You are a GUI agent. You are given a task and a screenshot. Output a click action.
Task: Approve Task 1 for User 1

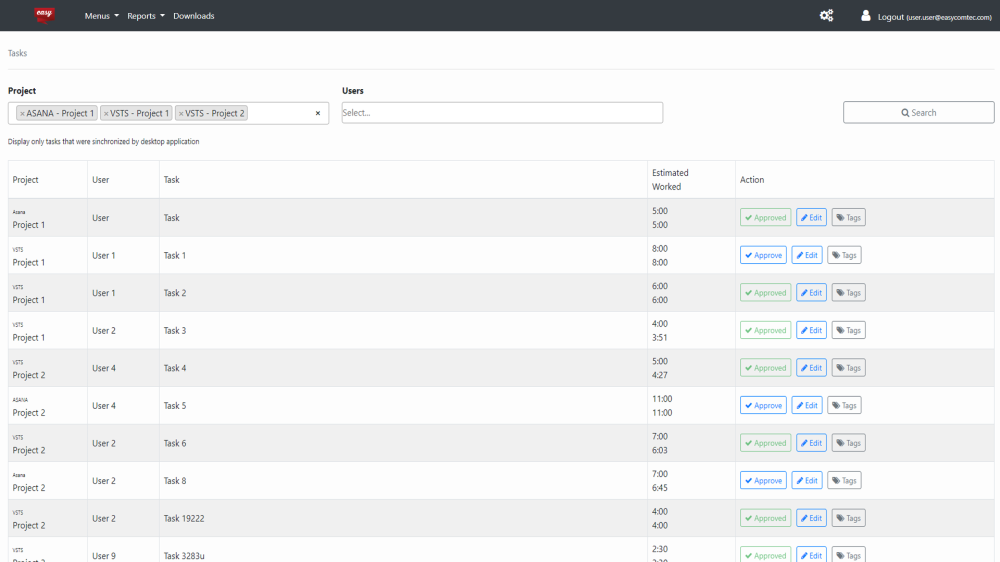pos(763,255)
